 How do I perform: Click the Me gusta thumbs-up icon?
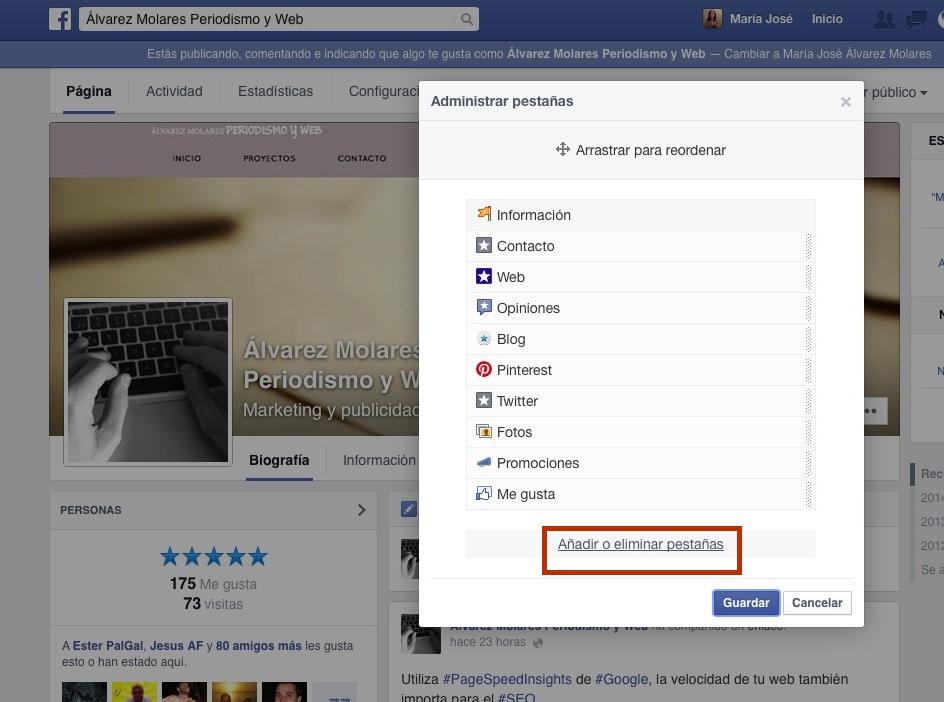click(x=484, y=494)
